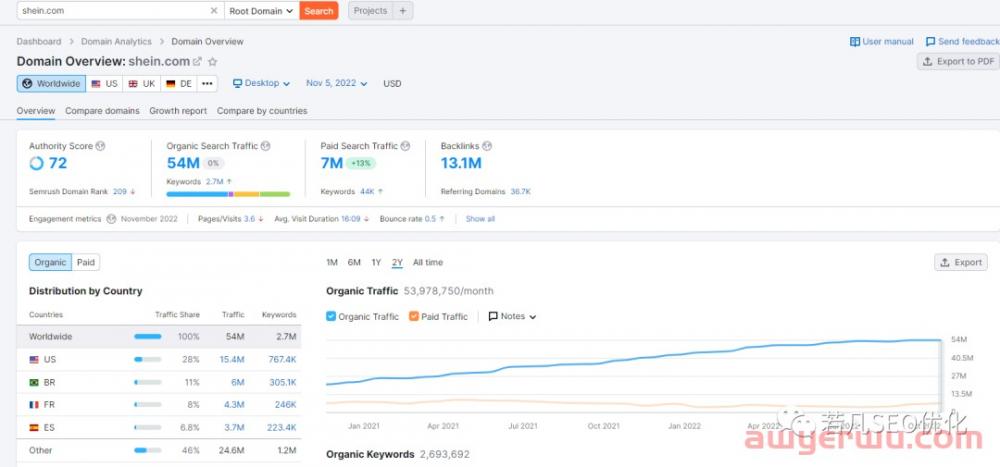Click Export to PDF button
This screenshot has width=1000, height=467.
click(959, 61)
